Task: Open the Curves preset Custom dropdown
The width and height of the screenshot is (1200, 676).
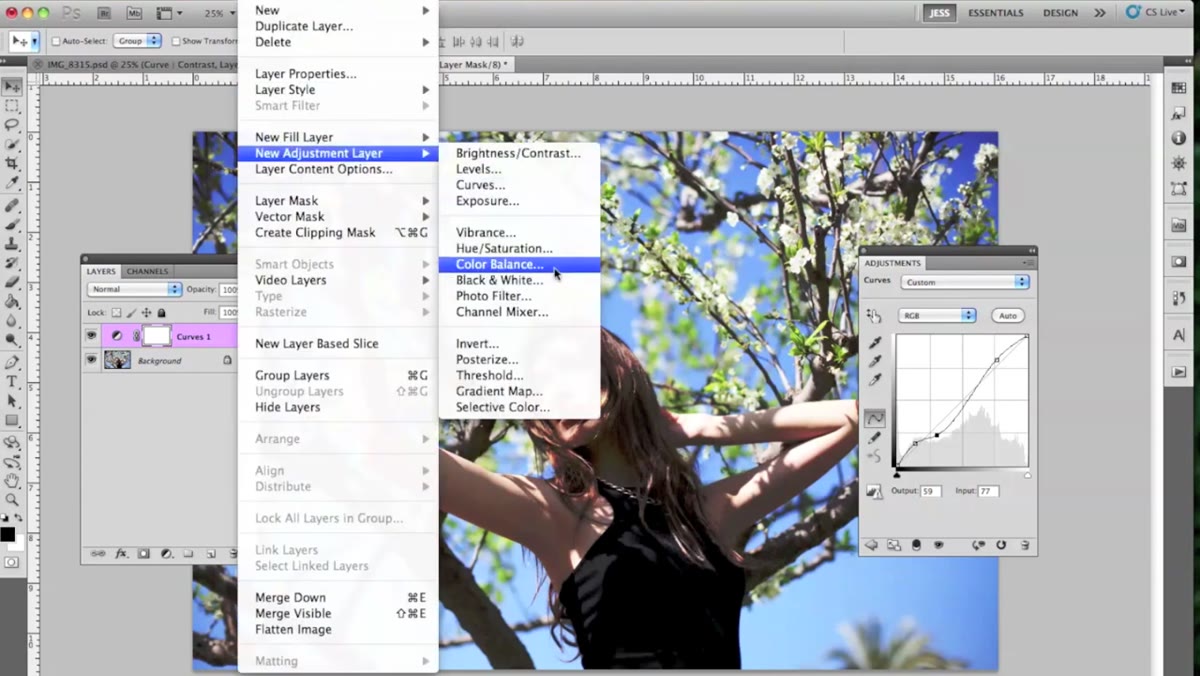Action: point(965,282)
